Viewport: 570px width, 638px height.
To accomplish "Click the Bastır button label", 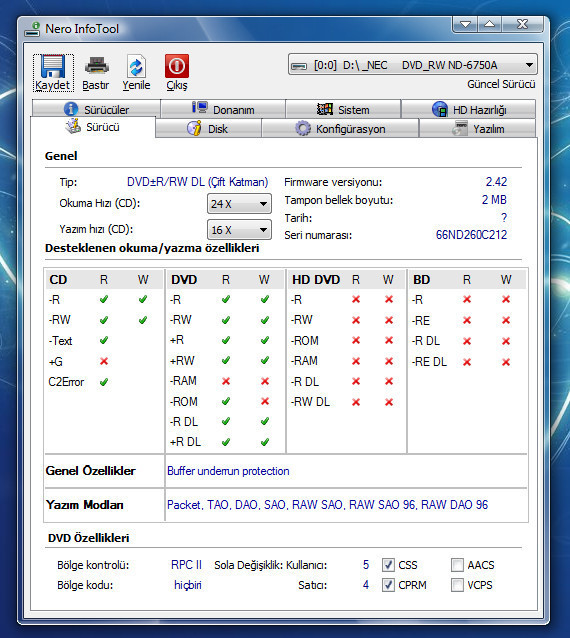I will pos(96,85).
